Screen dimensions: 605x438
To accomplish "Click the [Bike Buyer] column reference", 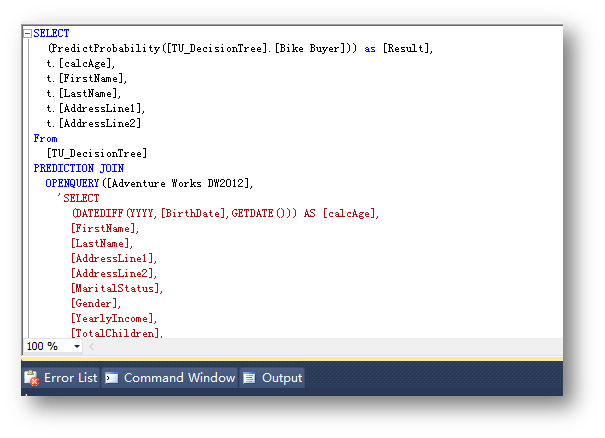I will click(309, 49).
